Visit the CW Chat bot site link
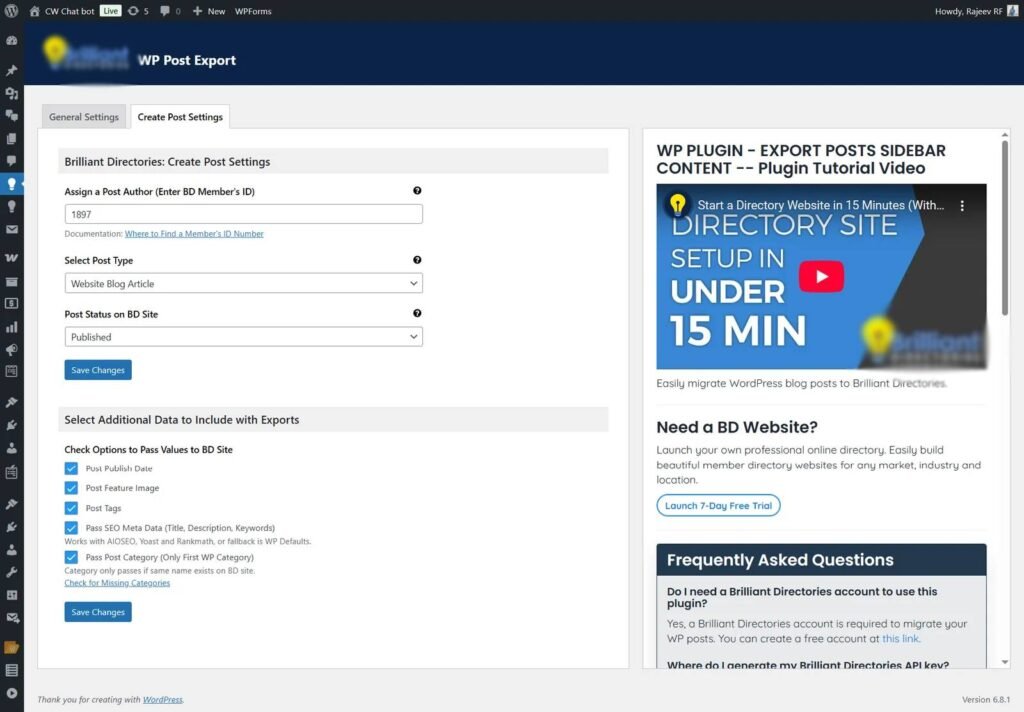This screenshot has width=1024, height=712. click(x=62, y=11)
